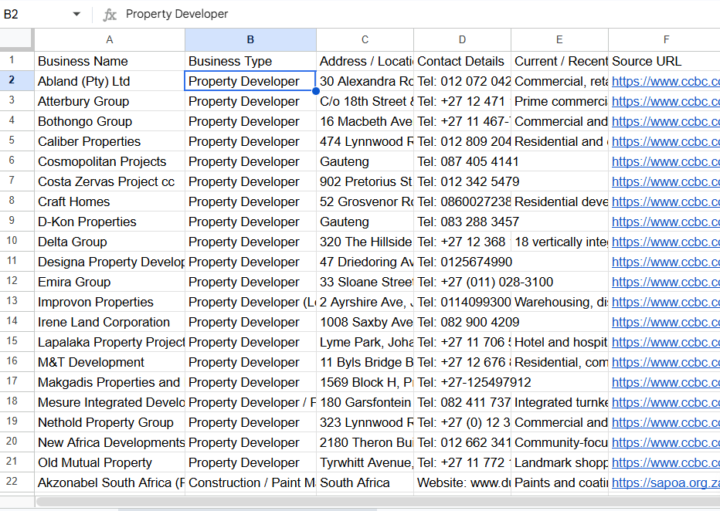Select the Atterbury Group cell
The height and width of the screenshot is (511, 720).
[109, 101]
